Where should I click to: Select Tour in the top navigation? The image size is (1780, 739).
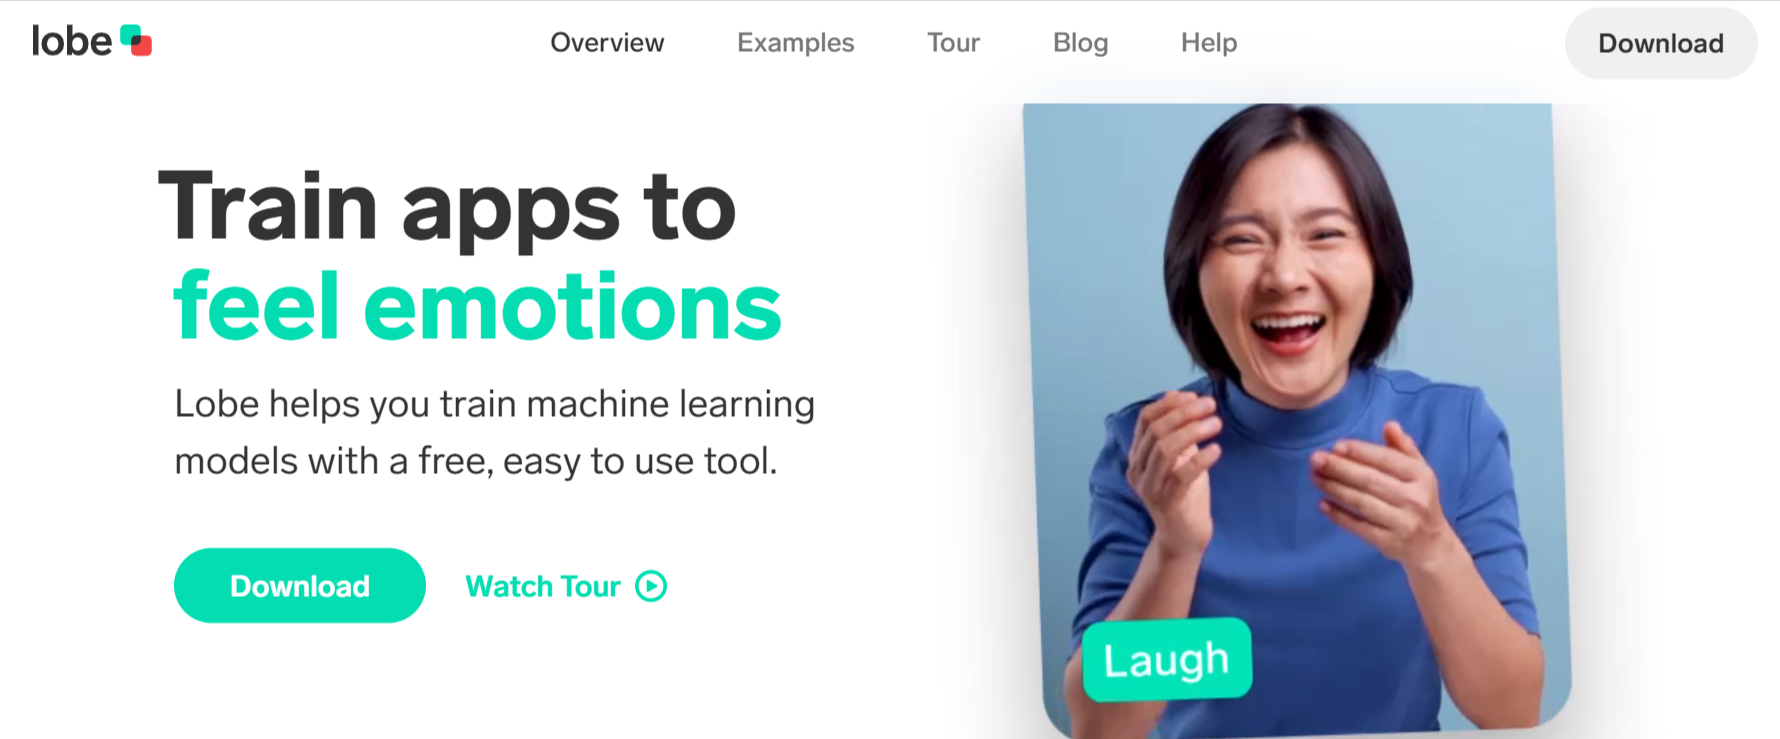click(953, 43)
